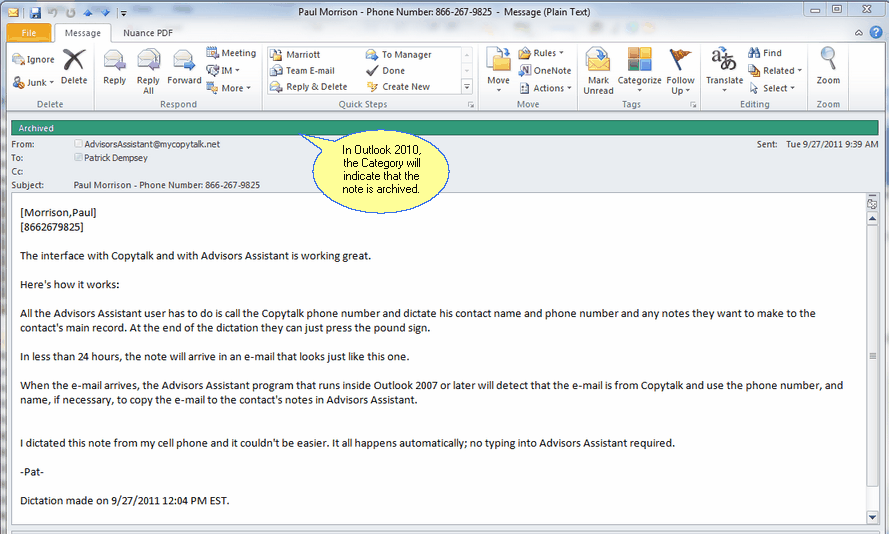Open Outlook Help question mark
The image size is (889, 534).
click(x=876, y=32)
